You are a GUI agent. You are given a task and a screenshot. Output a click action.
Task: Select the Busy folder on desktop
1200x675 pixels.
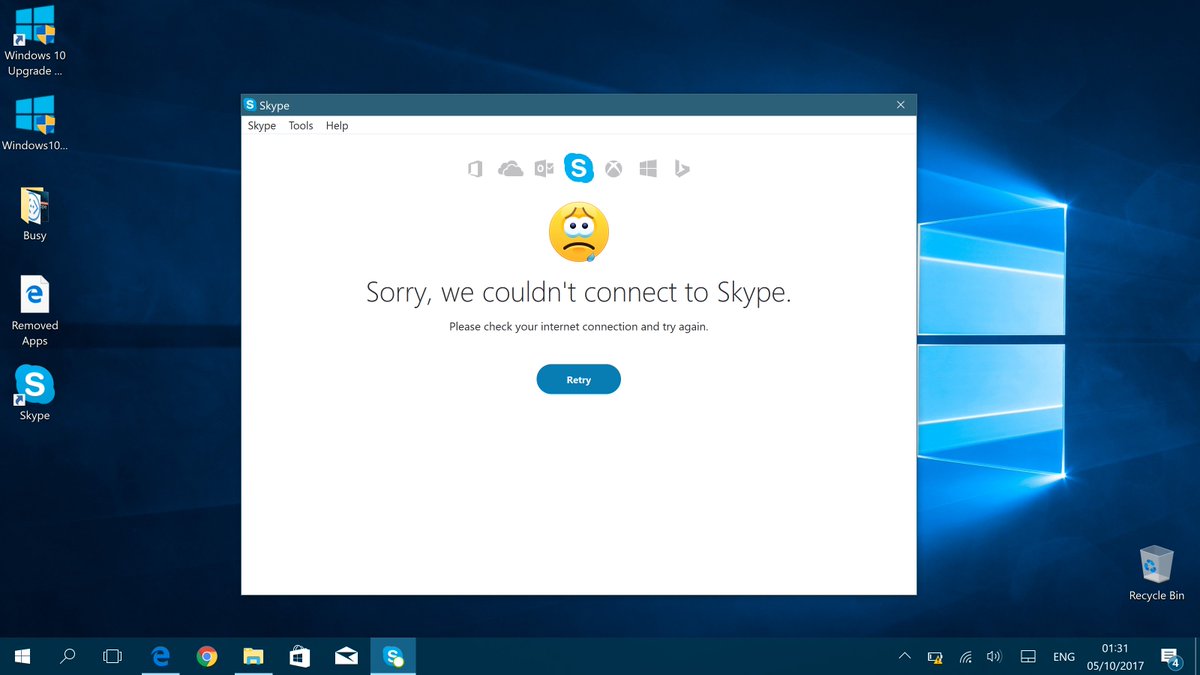(x=34, y=213)
